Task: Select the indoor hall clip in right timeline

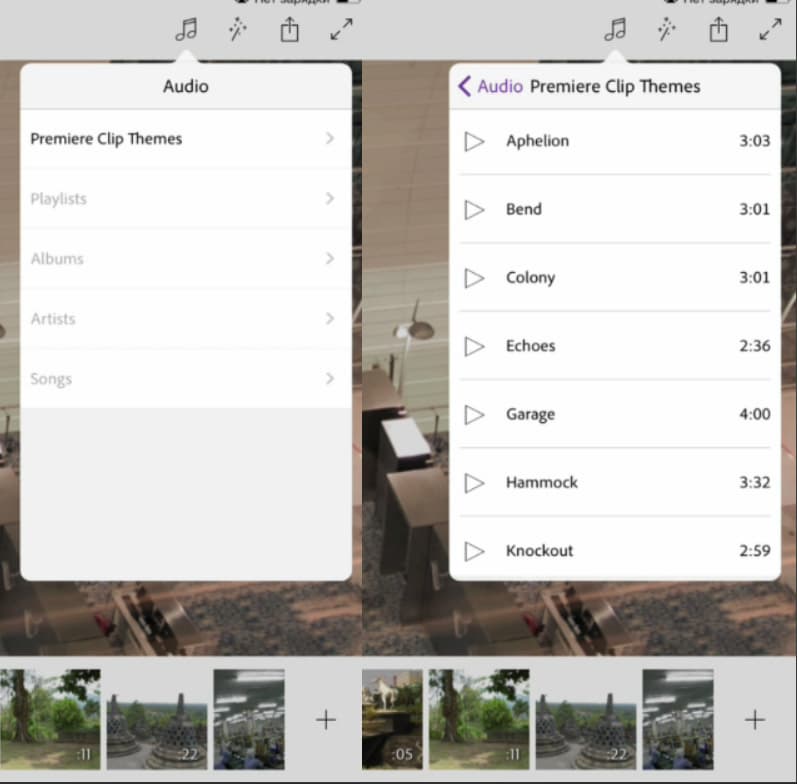Action: (x=678, y=719)
